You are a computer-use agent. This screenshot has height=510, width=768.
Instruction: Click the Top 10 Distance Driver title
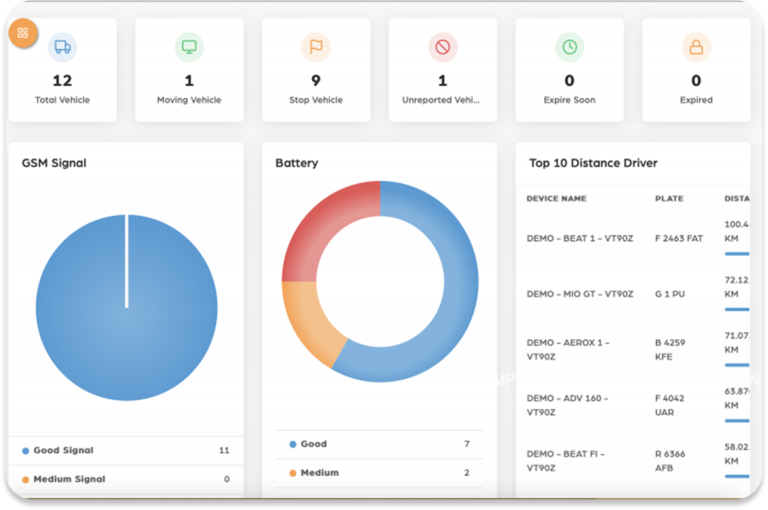pyautogui.click(x=593, y=163)
